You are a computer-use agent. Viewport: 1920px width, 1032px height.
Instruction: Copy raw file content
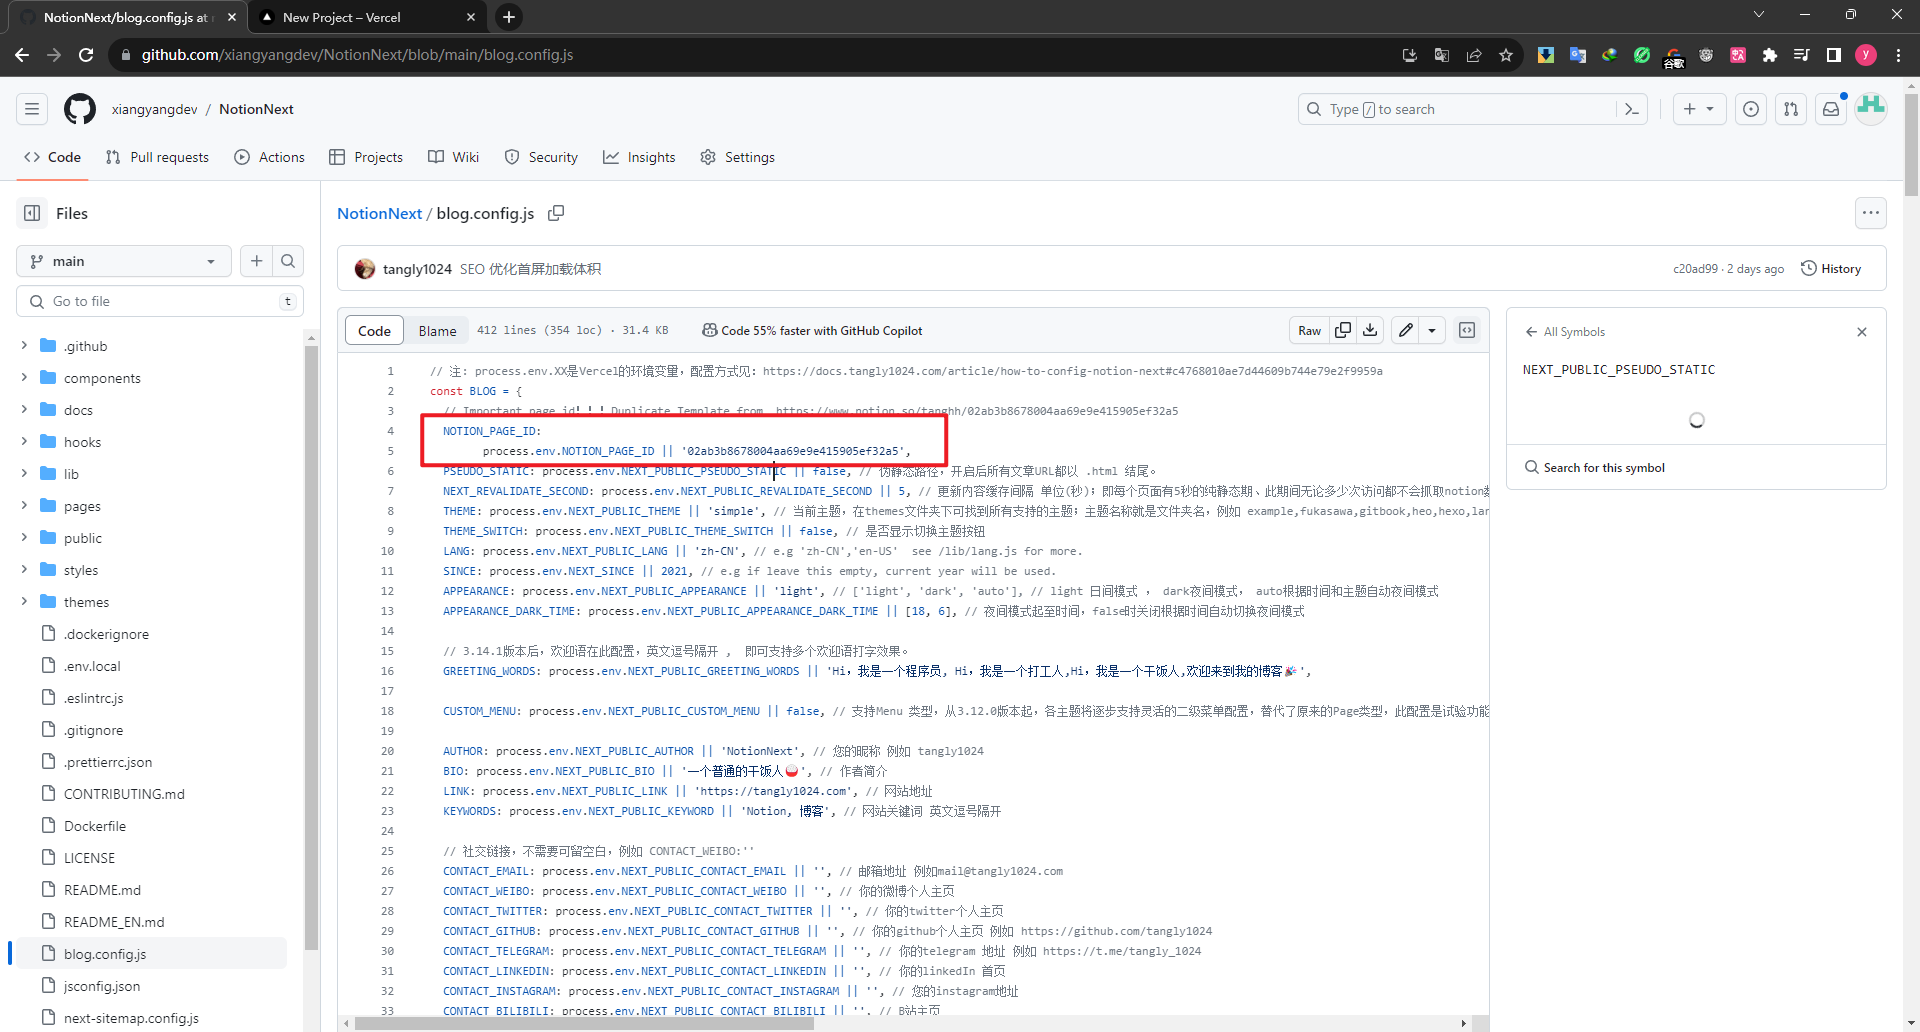(x=1343, y=330)
